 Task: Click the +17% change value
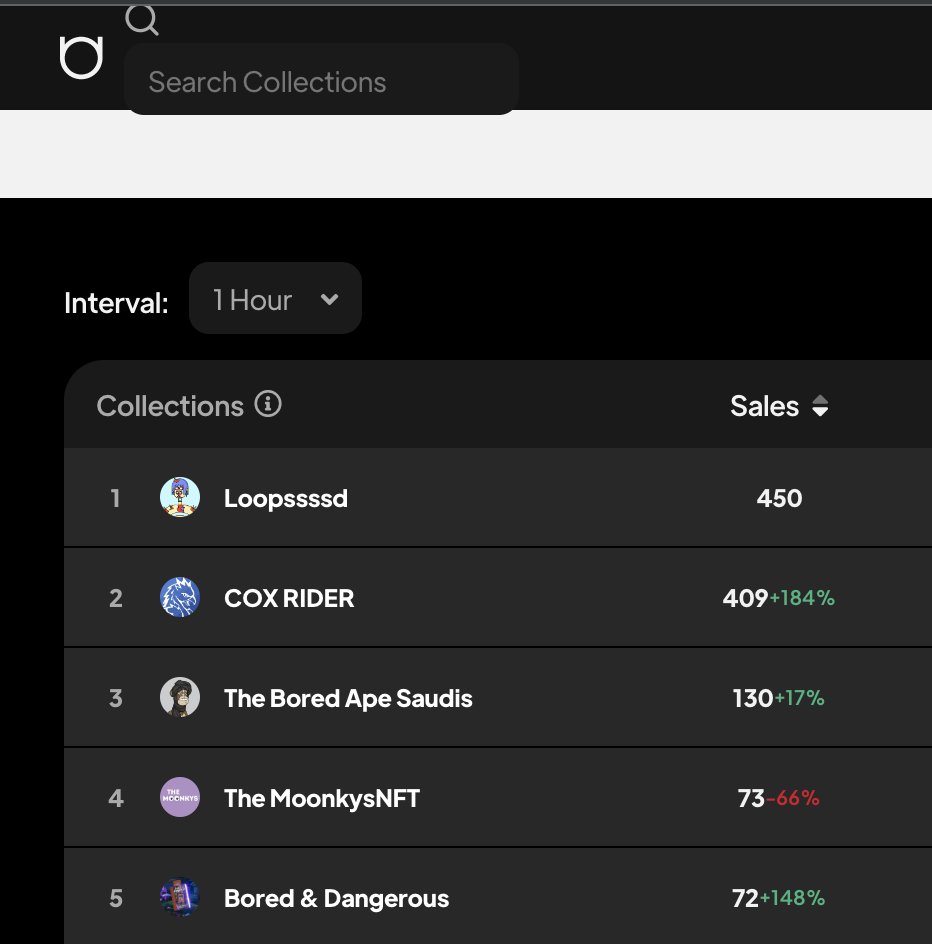point(800,698)
